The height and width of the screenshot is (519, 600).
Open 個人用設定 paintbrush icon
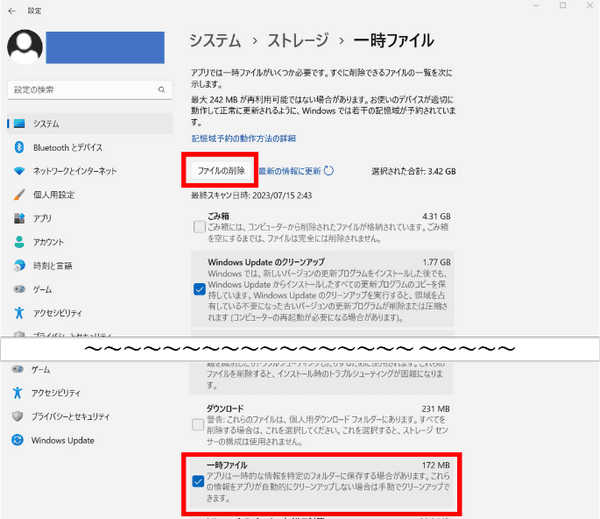click(x=19, y=194)
